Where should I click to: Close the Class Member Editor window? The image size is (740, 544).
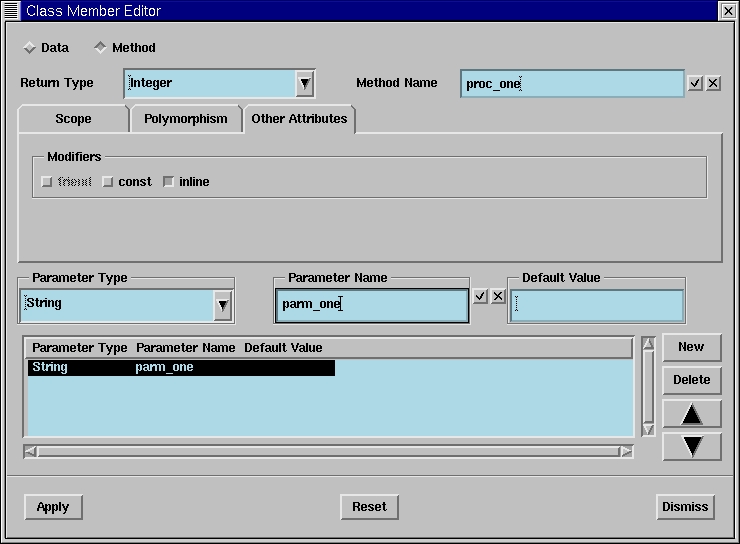click(728, 11)
